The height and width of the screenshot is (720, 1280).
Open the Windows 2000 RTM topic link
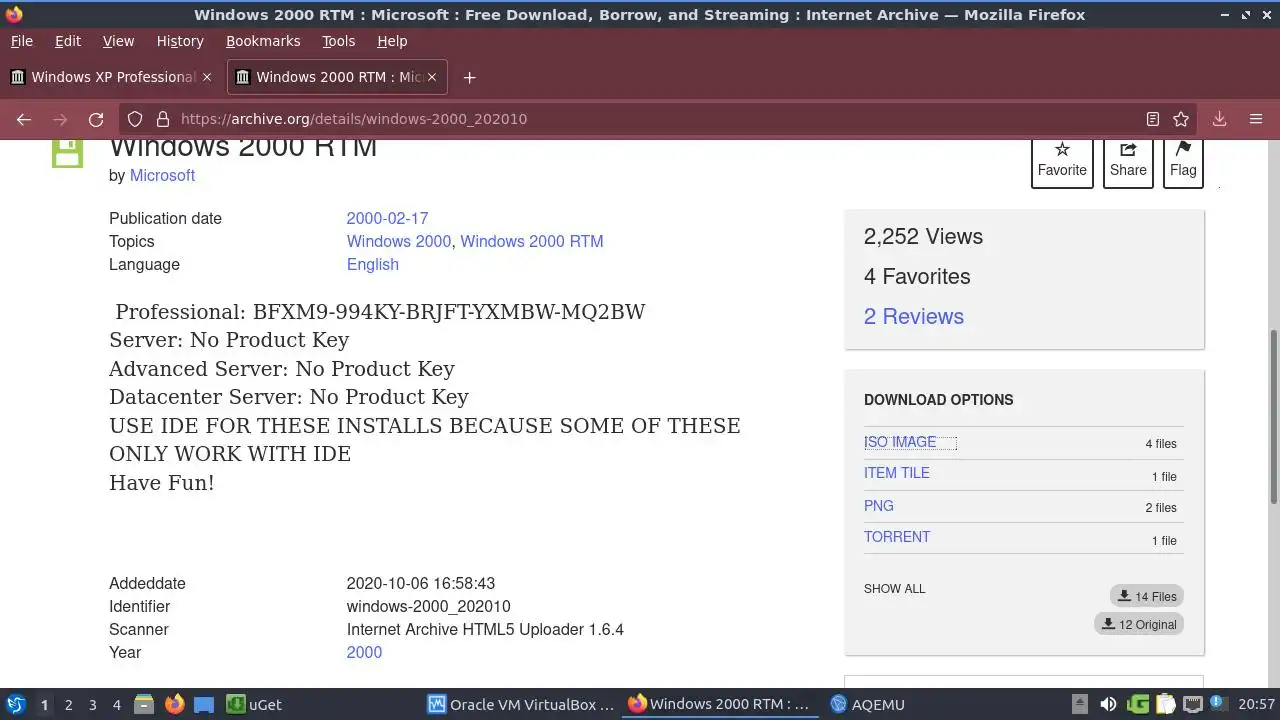pos(532,241)
